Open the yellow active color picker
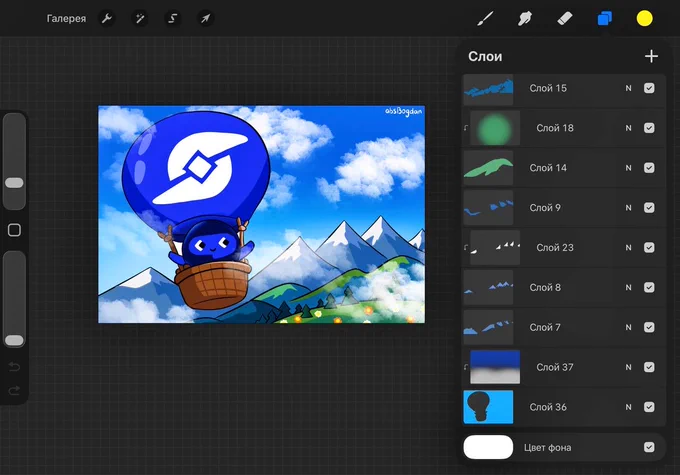 pyautogui.click(x=644, y=19)
